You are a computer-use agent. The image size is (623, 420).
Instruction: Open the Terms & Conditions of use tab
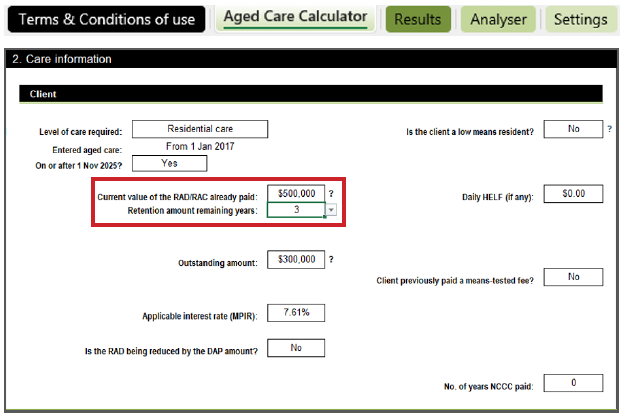[x=108, y=19]
